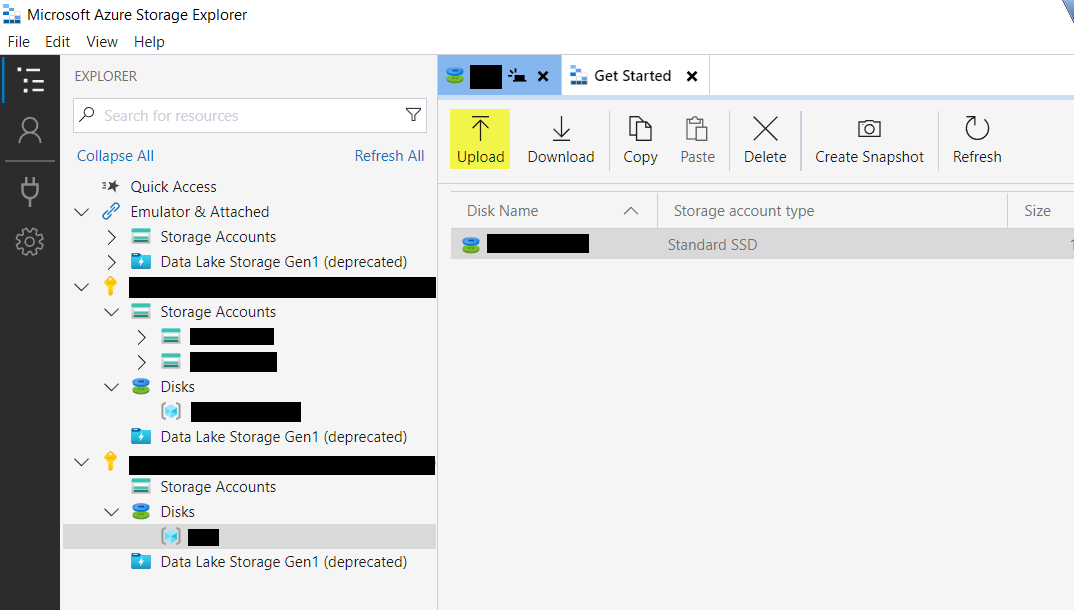The image size is (1074, 610).
Task: Click first subscription's Disks icon
Action: pyautogui.click(x=141, y=387)
